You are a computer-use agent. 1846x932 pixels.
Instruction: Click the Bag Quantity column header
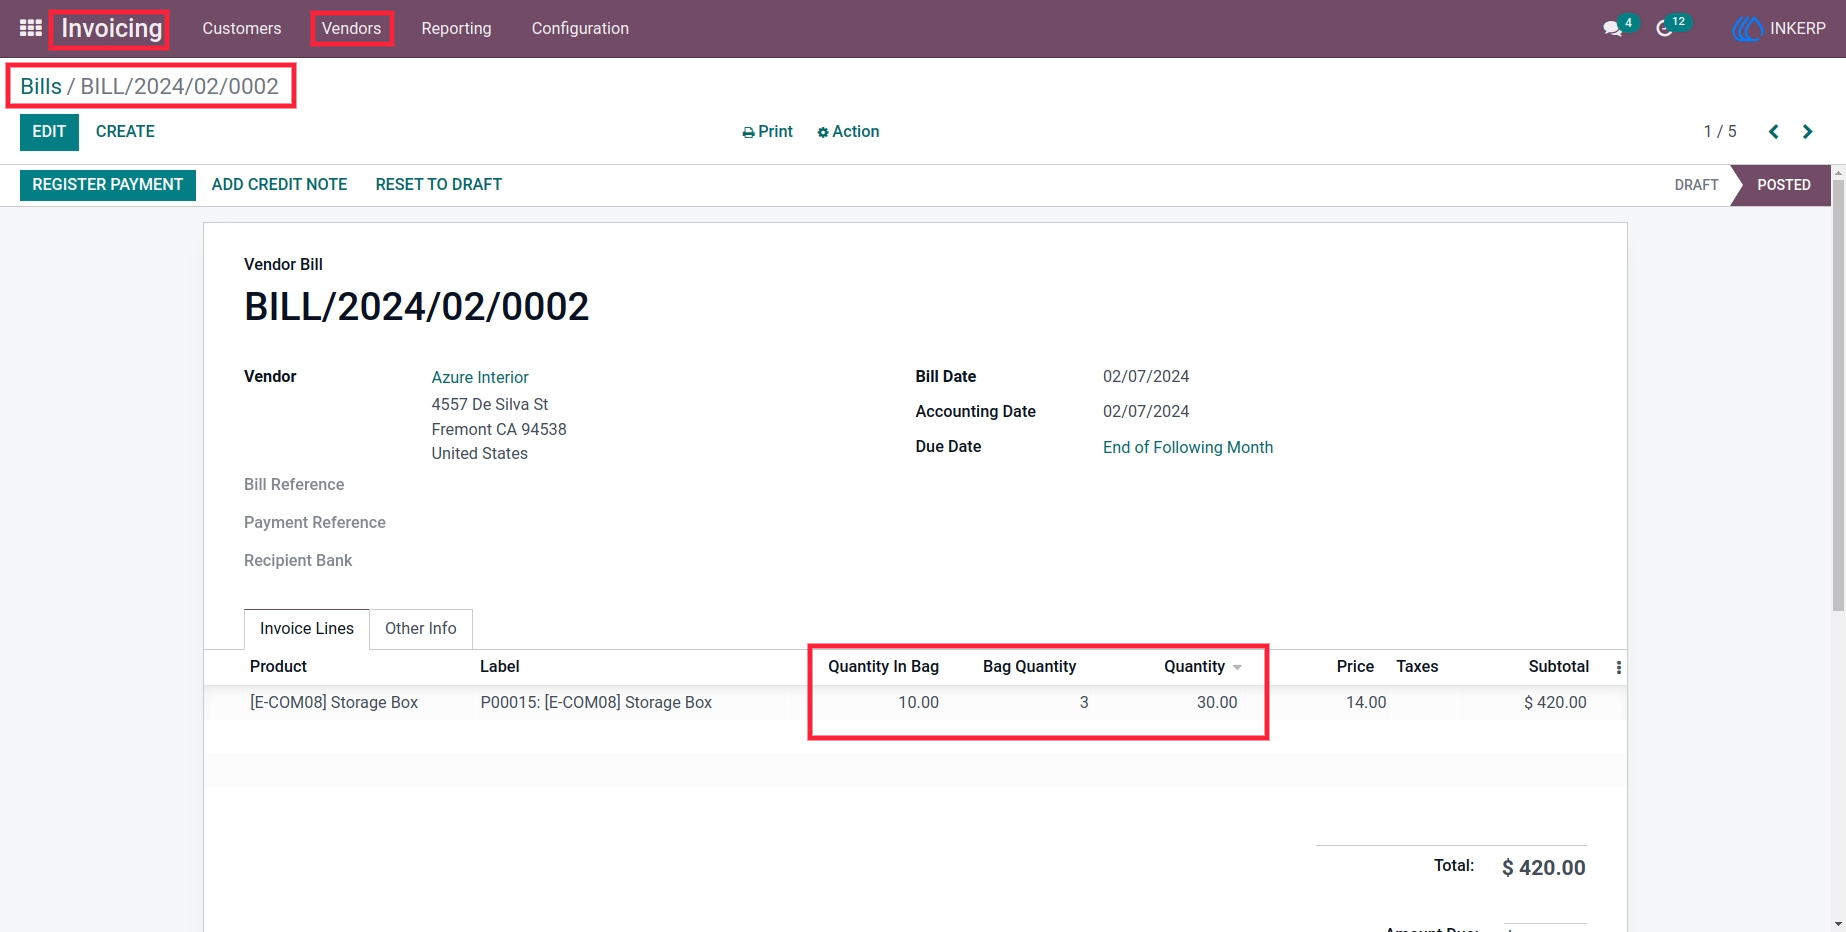click(1029, 667)
